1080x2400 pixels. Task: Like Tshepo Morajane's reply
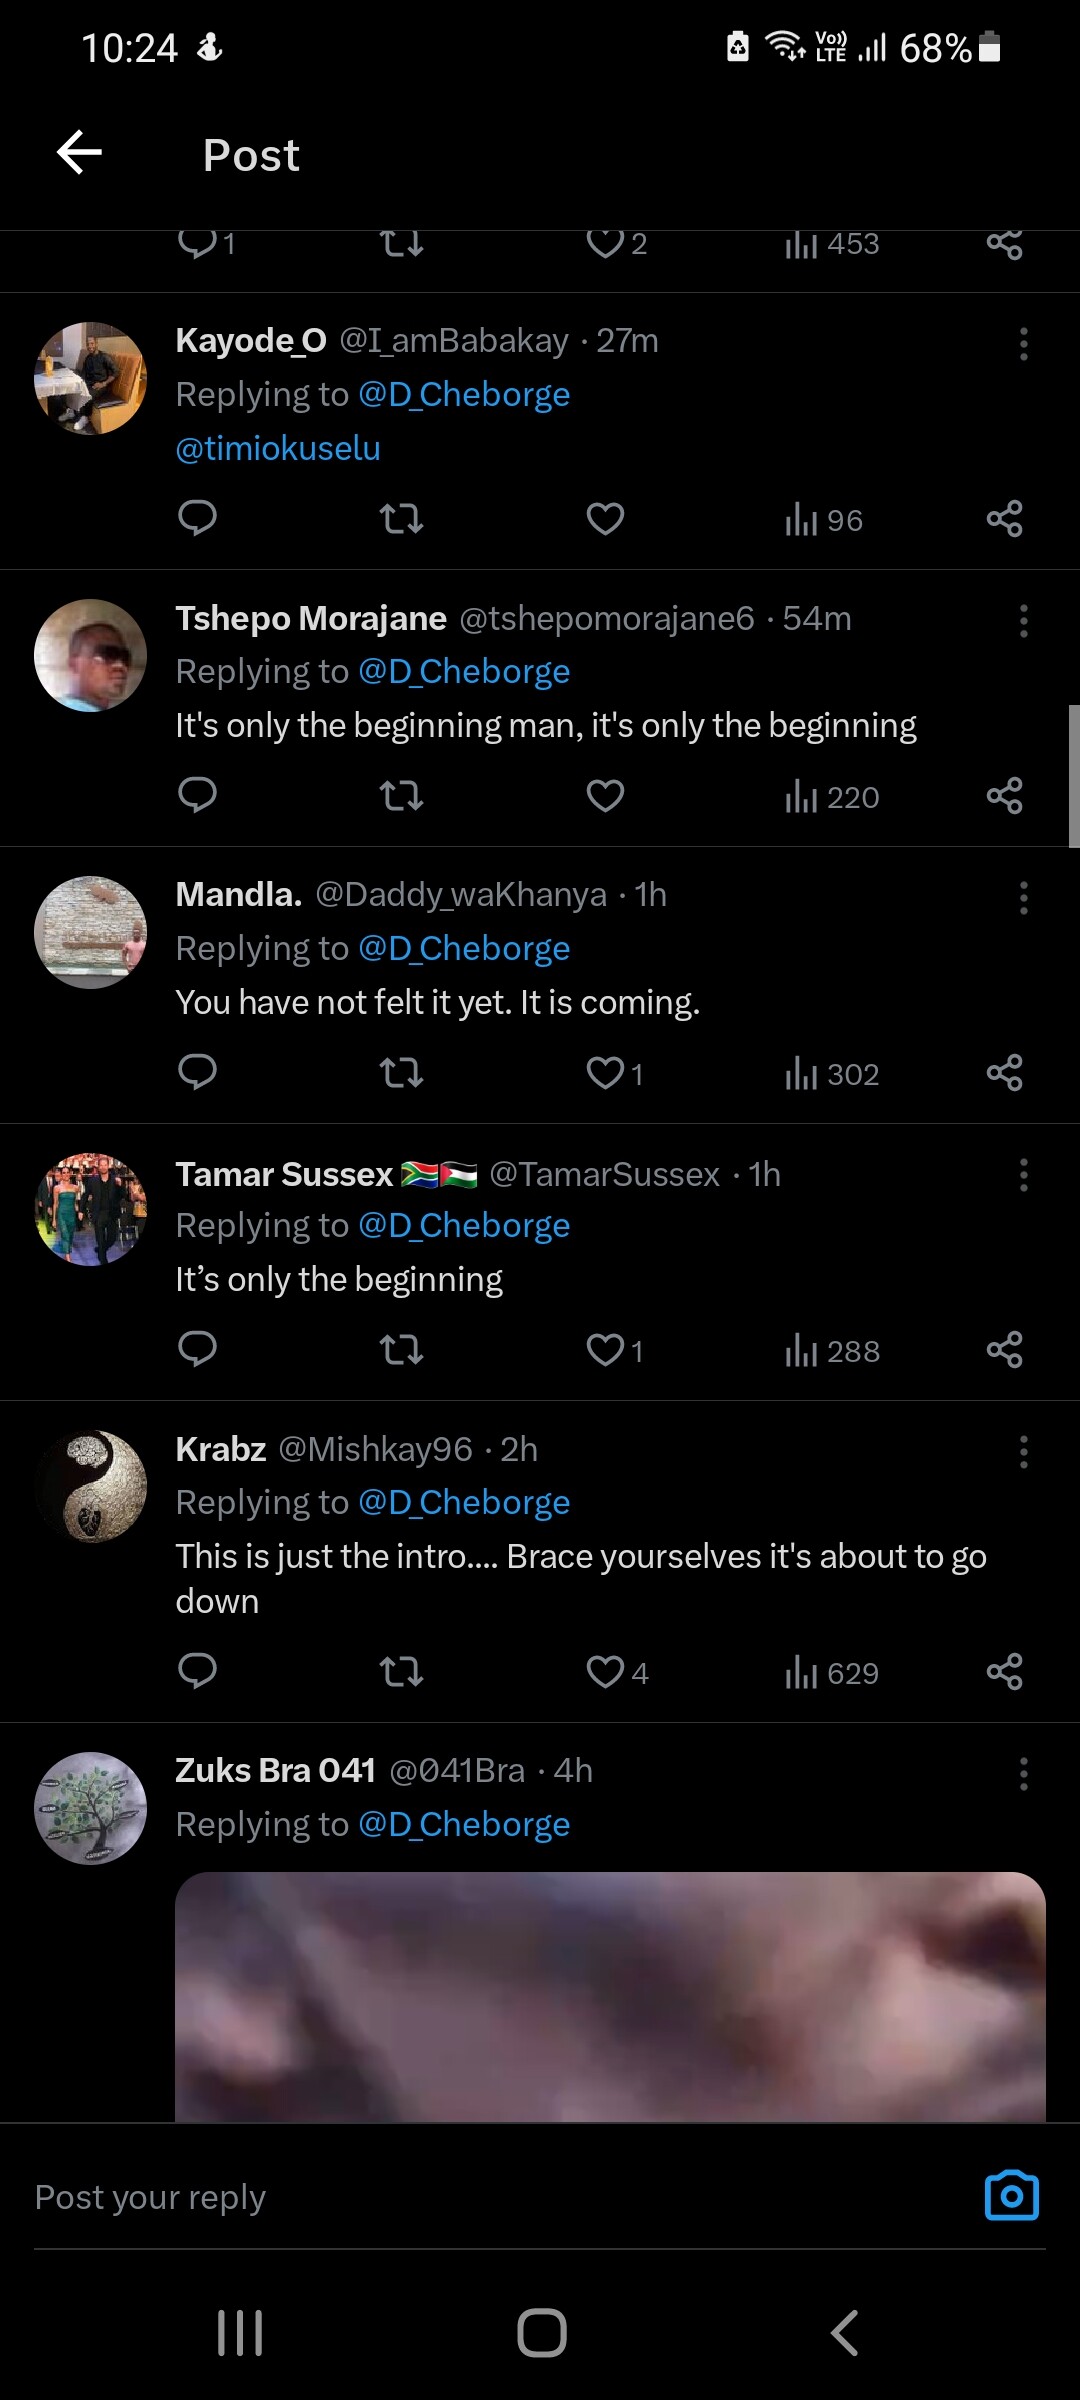pos(605,796)
